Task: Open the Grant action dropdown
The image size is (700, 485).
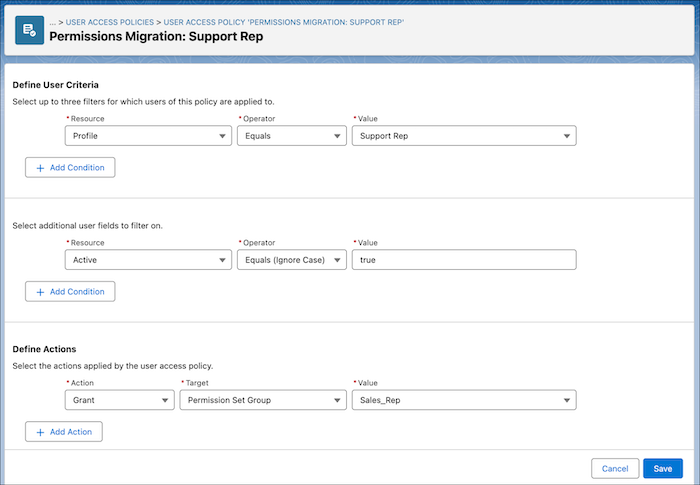Action: pos(120,400)
